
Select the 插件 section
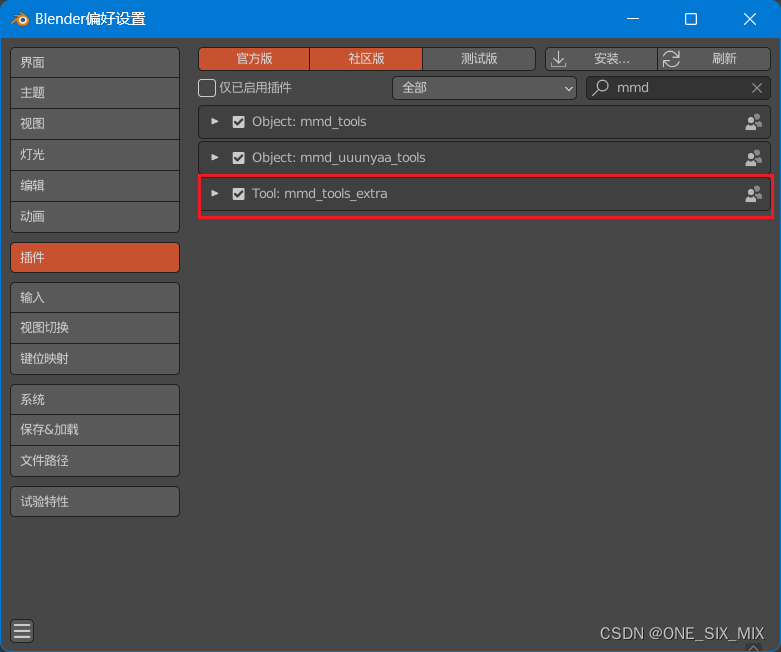(x=95, y=258)
